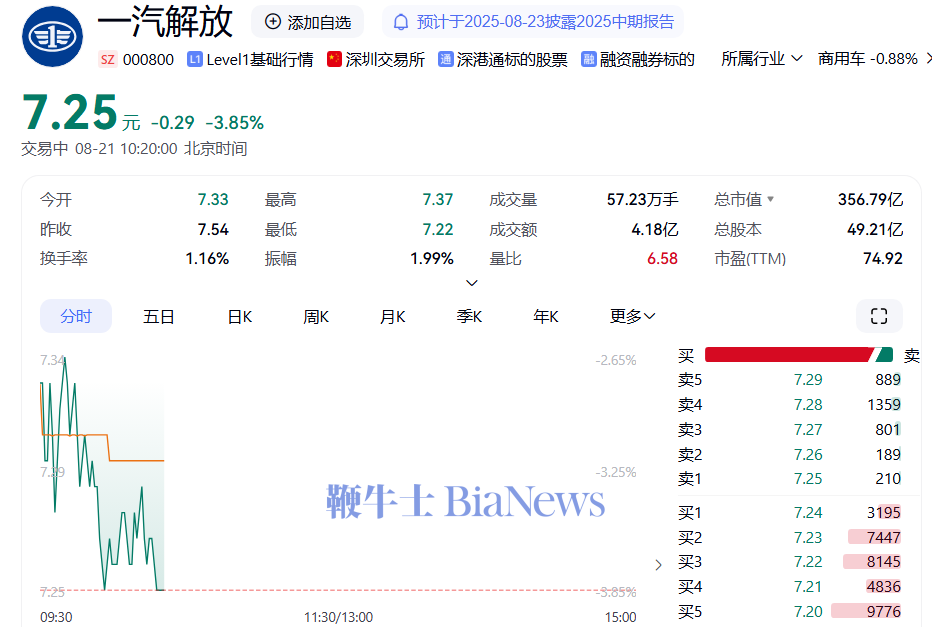
Task: Click the 一汽解放 stock name title
Action: click(165, 22)
